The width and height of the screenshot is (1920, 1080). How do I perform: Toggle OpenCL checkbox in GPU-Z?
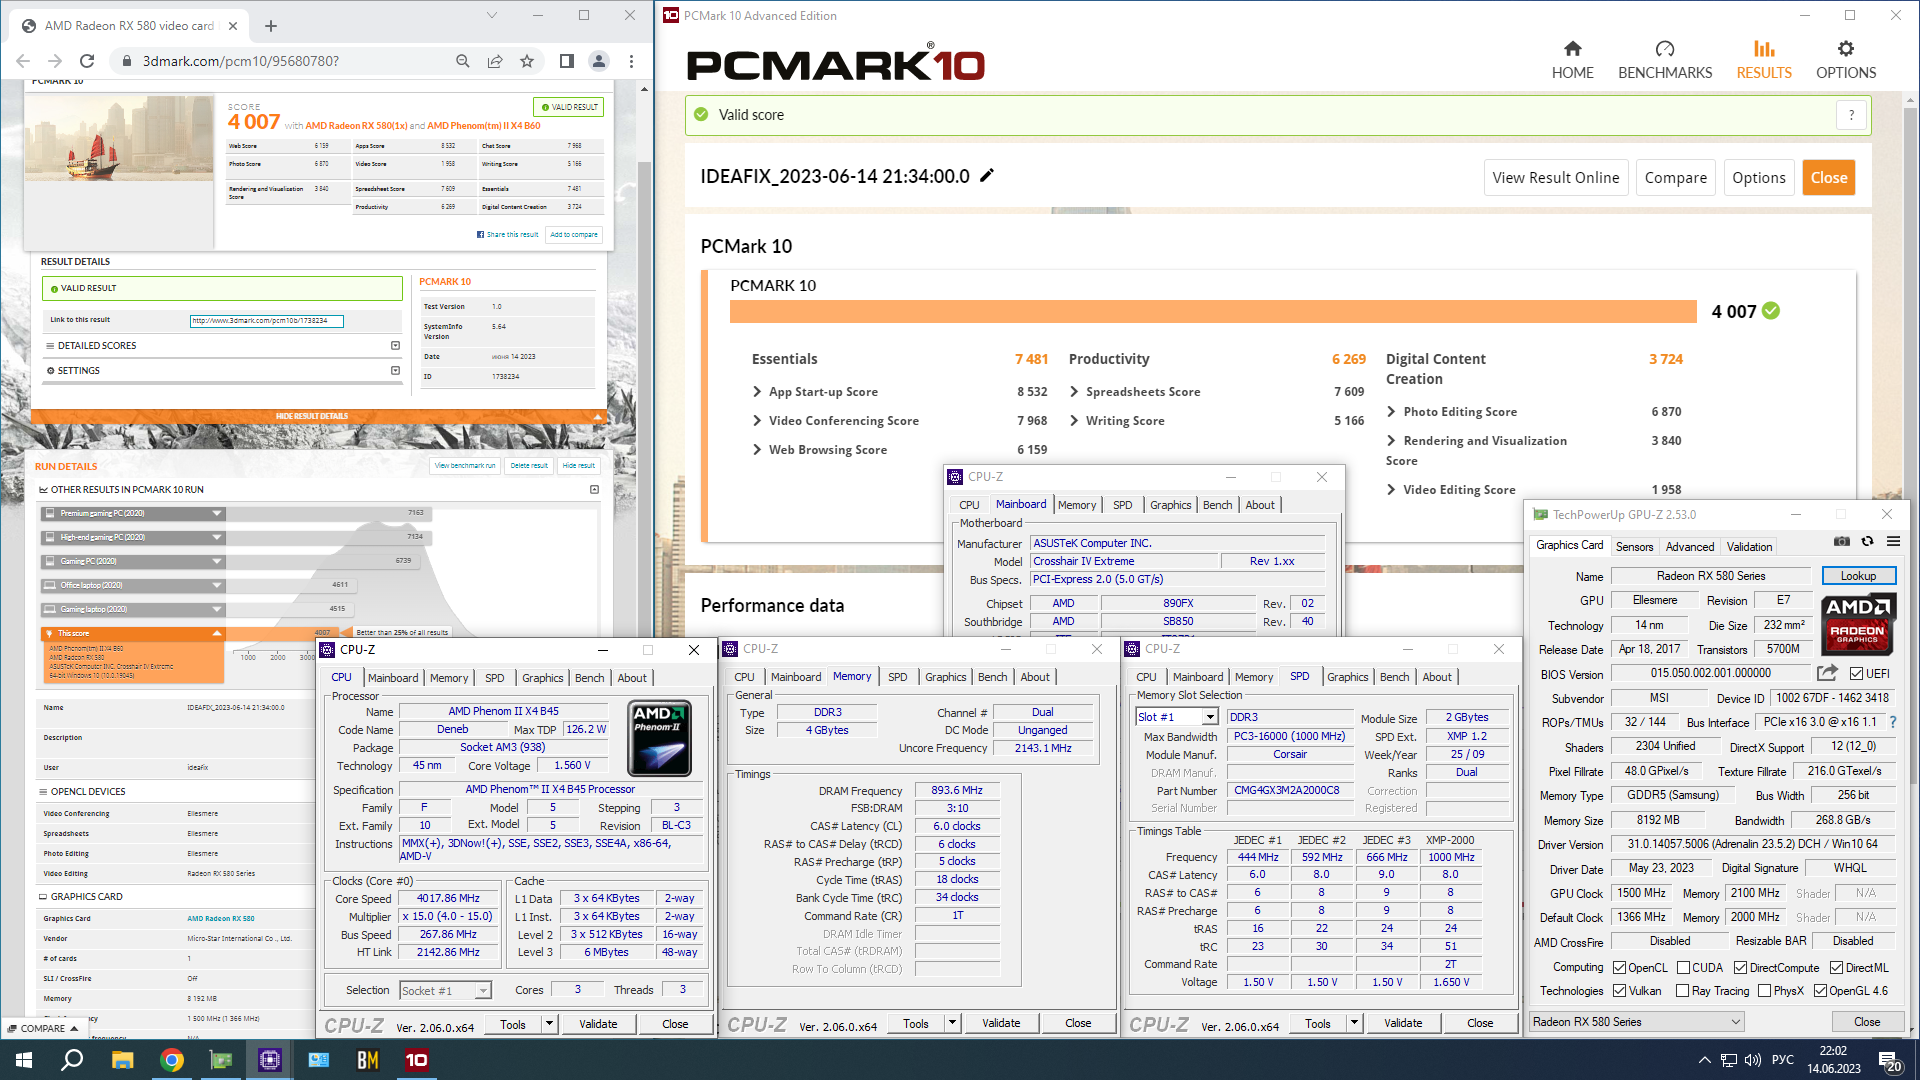point(1620,967)
